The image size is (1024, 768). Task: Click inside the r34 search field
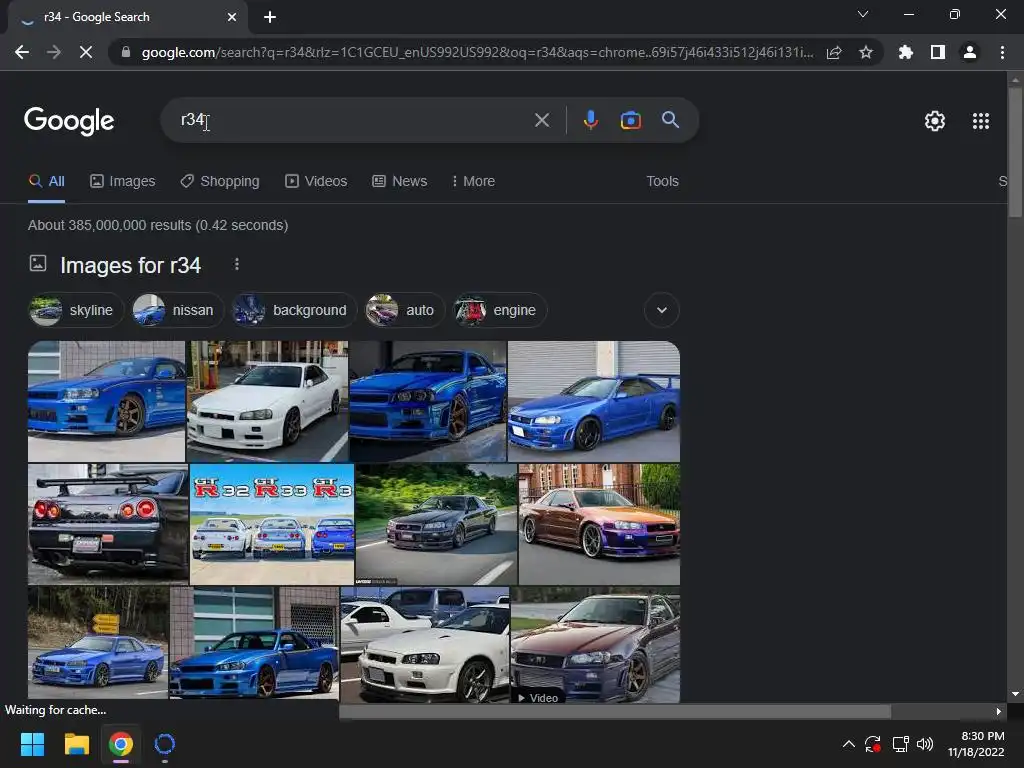353,120
